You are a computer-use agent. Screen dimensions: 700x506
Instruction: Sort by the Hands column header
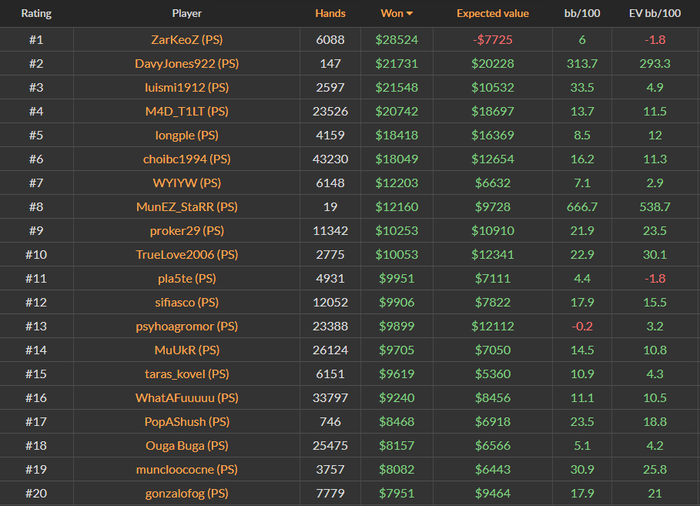click(330, 15)
